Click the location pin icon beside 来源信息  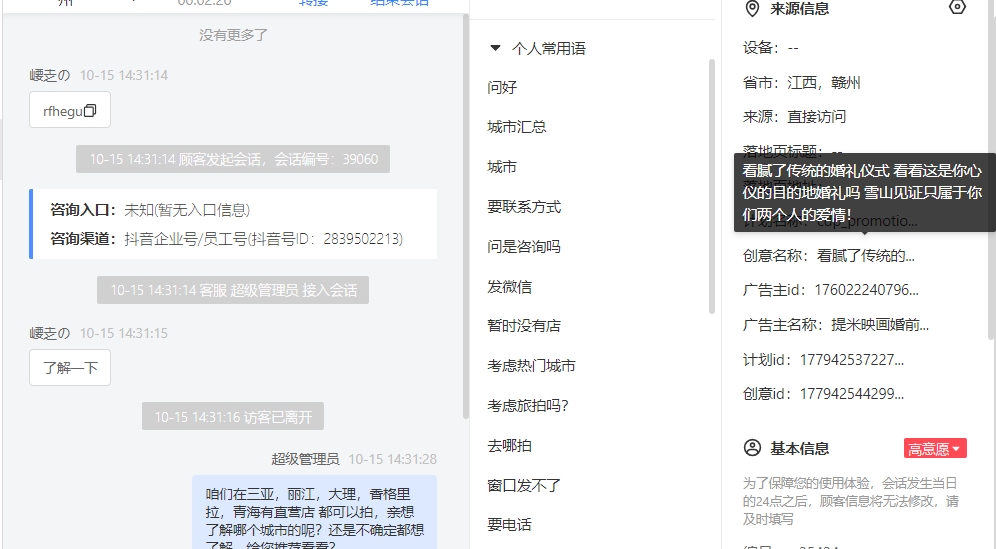(752, 8)
